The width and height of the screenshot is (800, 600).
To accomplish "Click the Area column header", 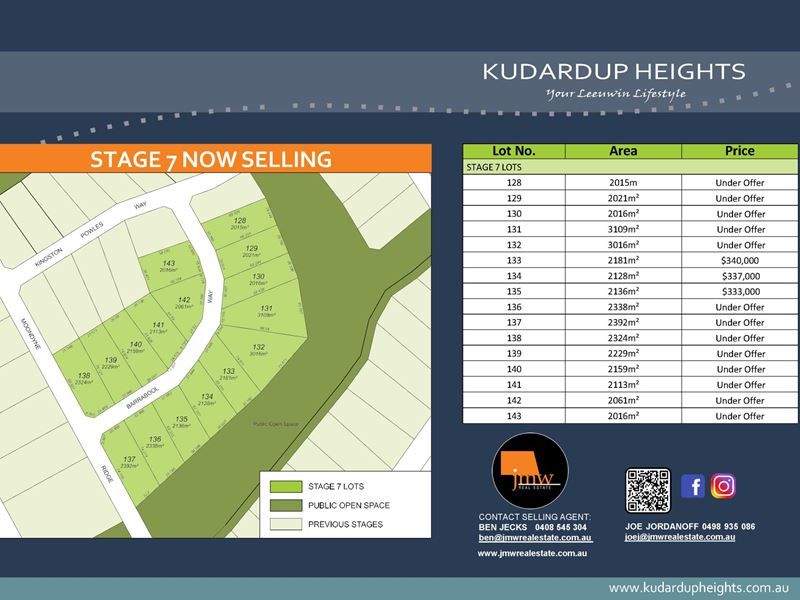I will point(623,151).
